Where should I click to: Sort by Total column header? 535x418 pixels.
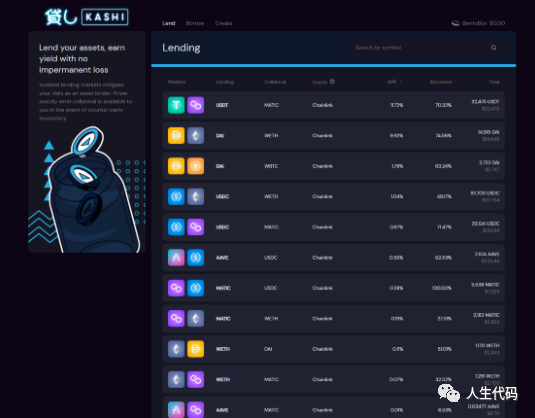point(494,82)
